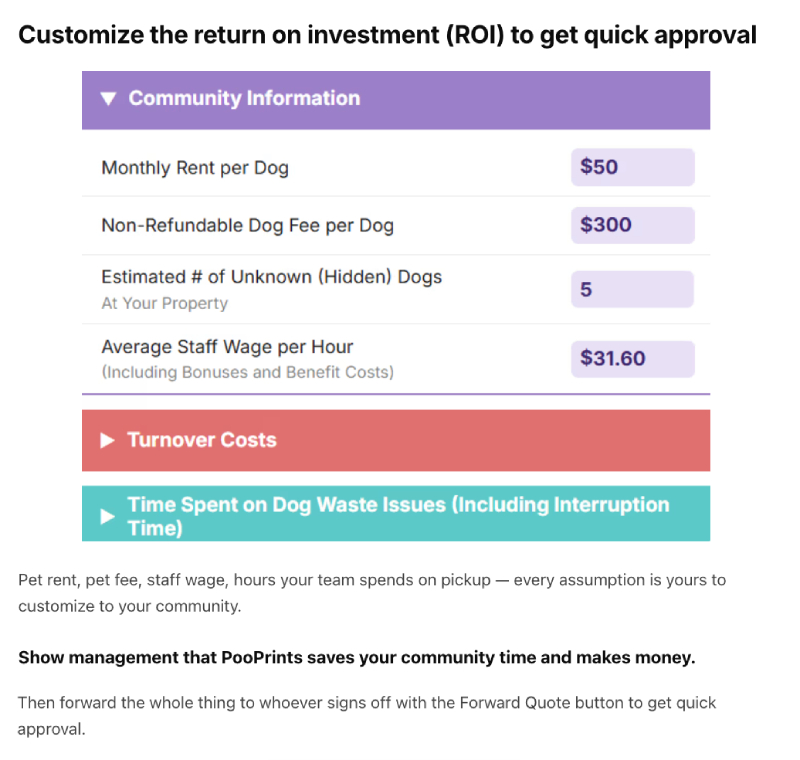Click the At Your Property subtext
This screenshot has width=800, height=760.
tap(164, 303)
